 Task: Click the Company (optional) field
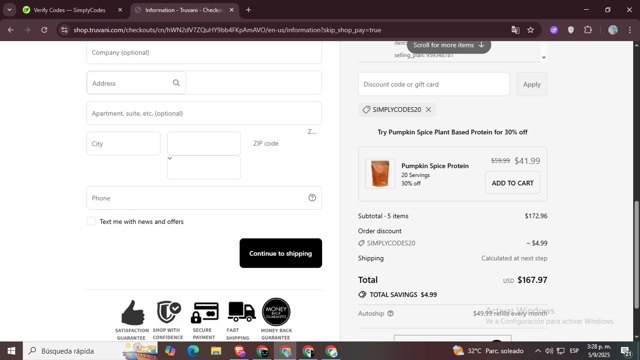coord(204,52)
